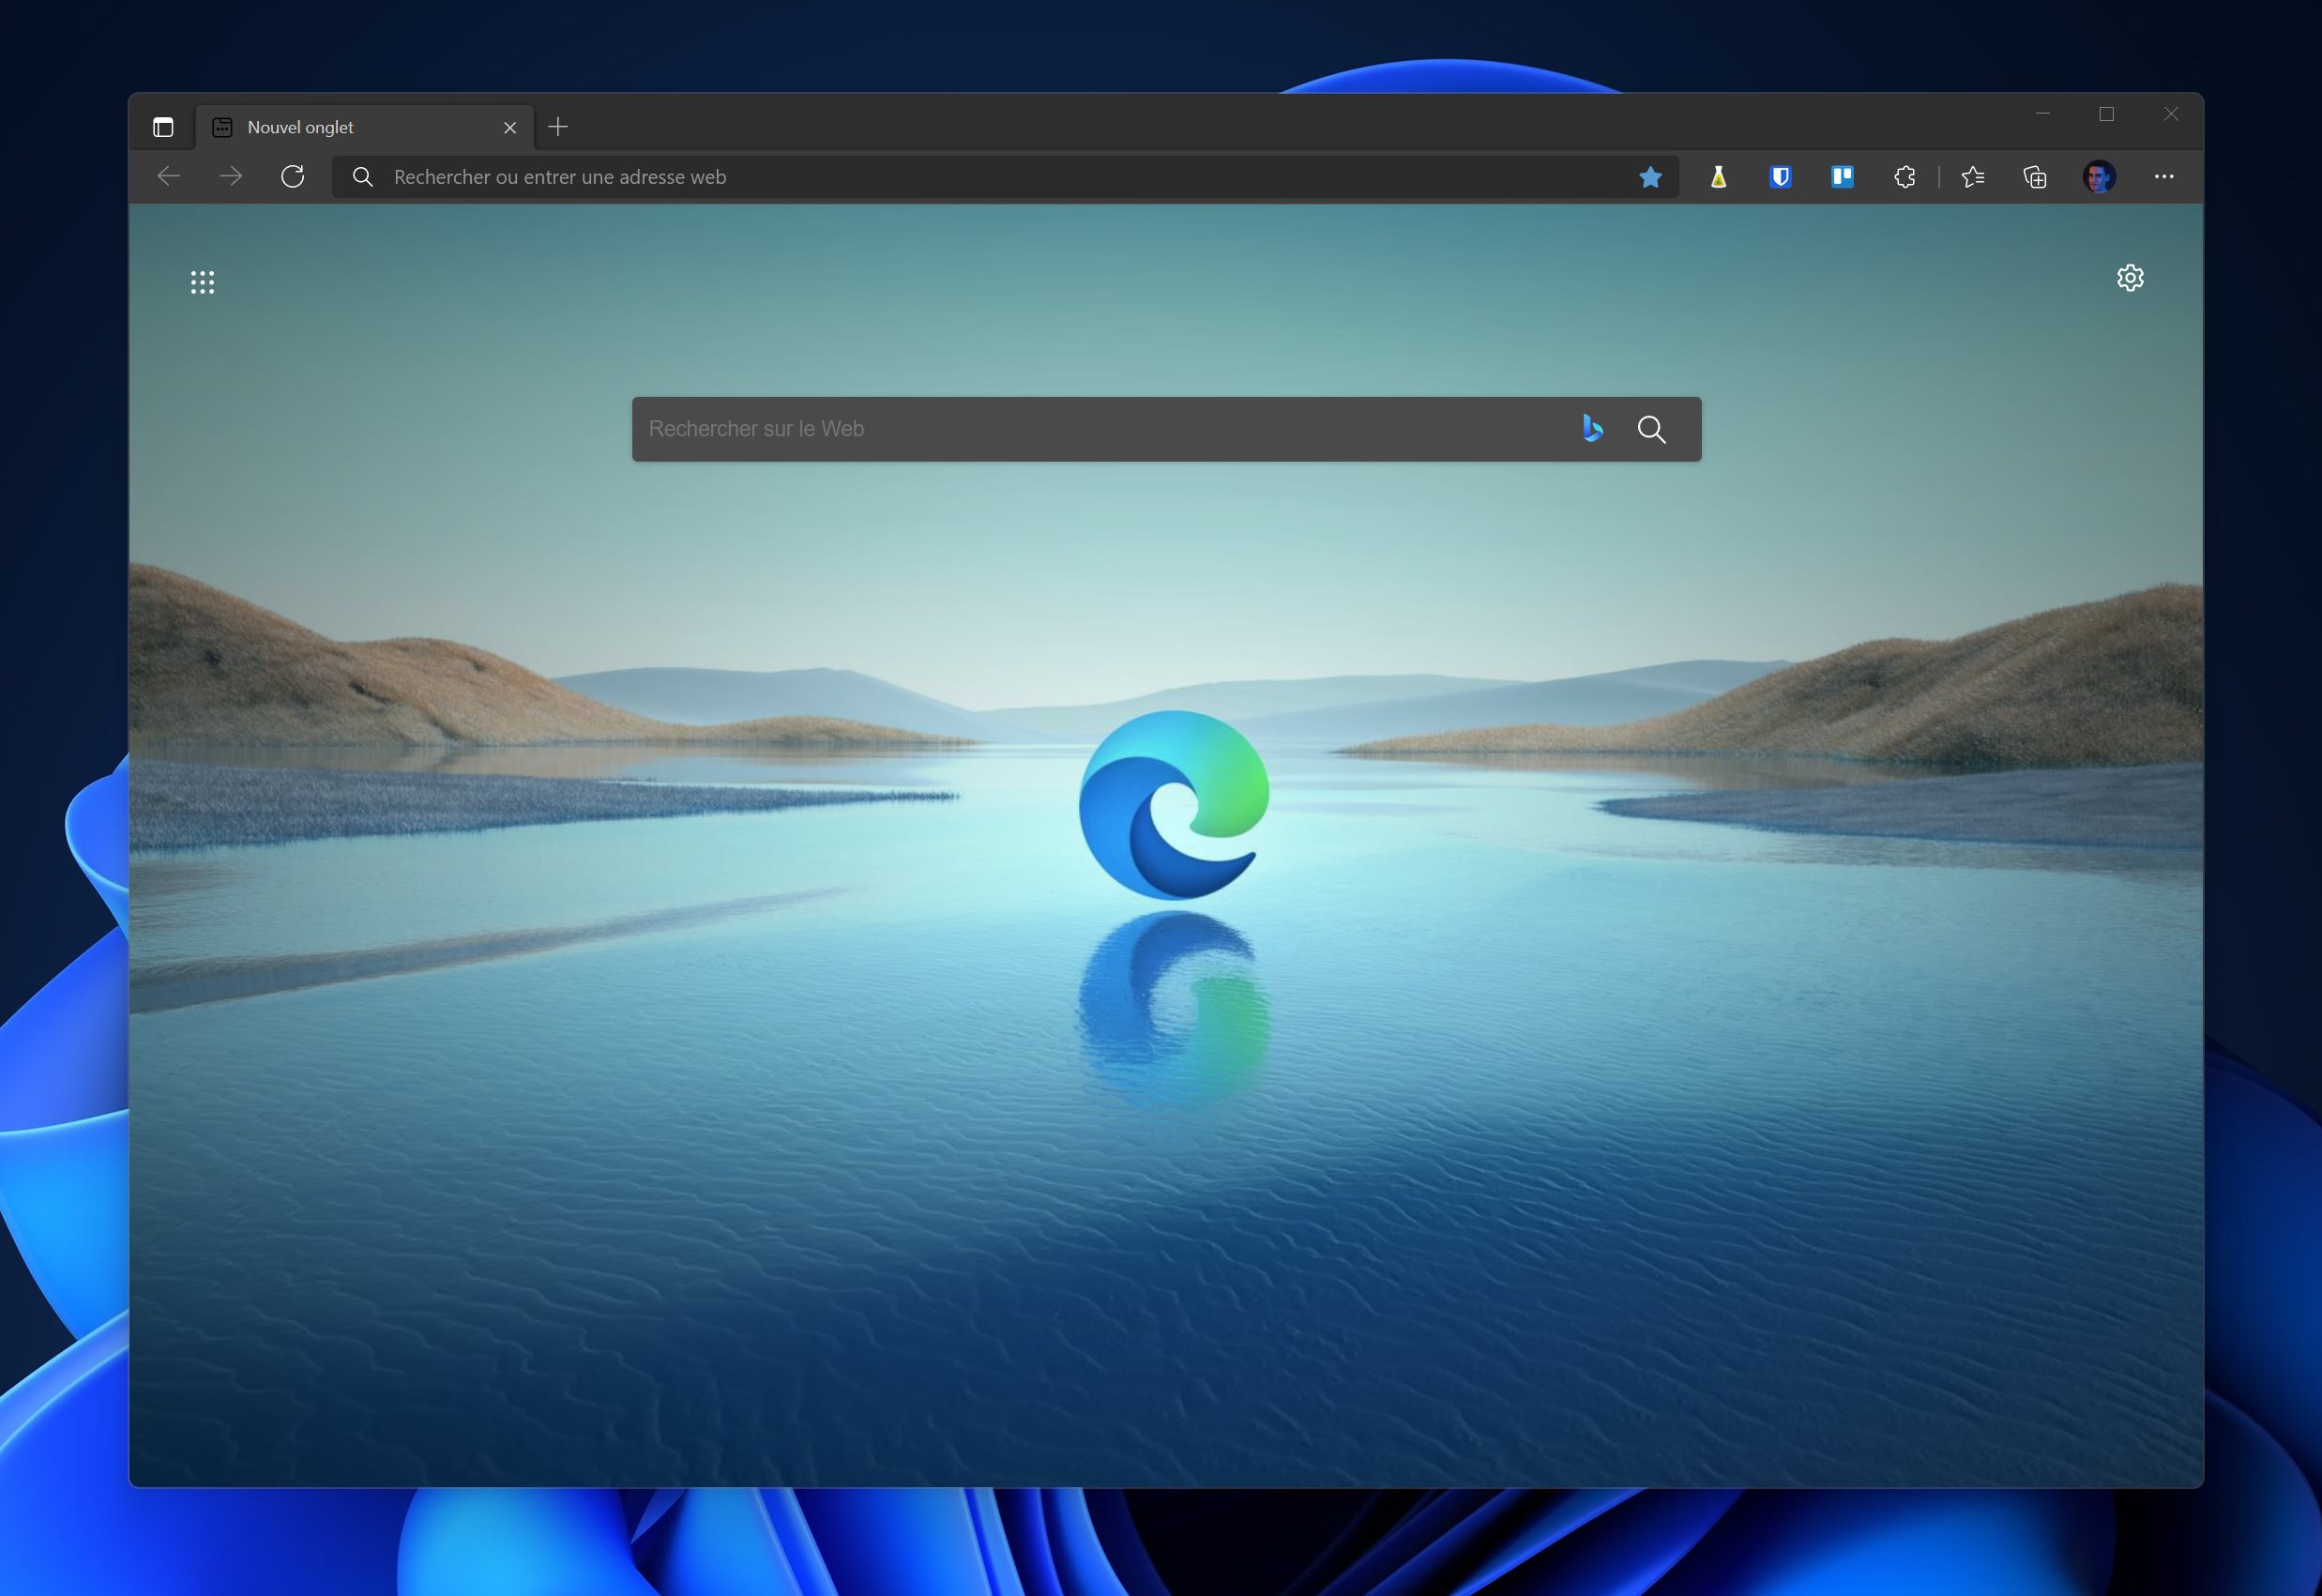Open the vertical tabs panel icon
The image size is (2322, 1596).
(163, 127)
